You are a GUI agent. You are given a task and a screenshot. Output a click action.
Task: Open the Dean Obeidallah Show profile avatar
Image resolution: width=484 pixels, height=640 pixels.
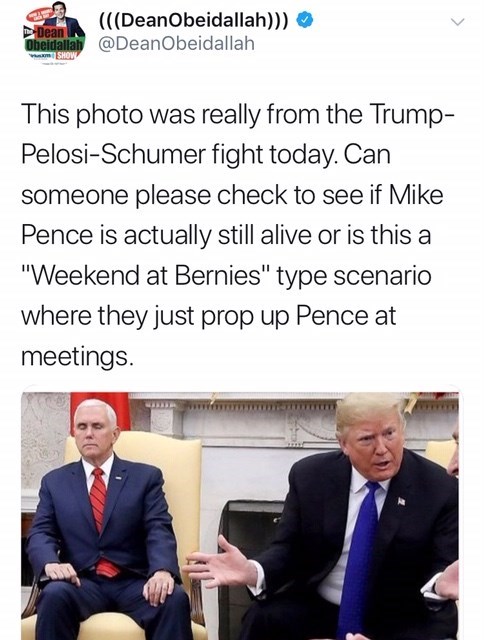(55, 33)
